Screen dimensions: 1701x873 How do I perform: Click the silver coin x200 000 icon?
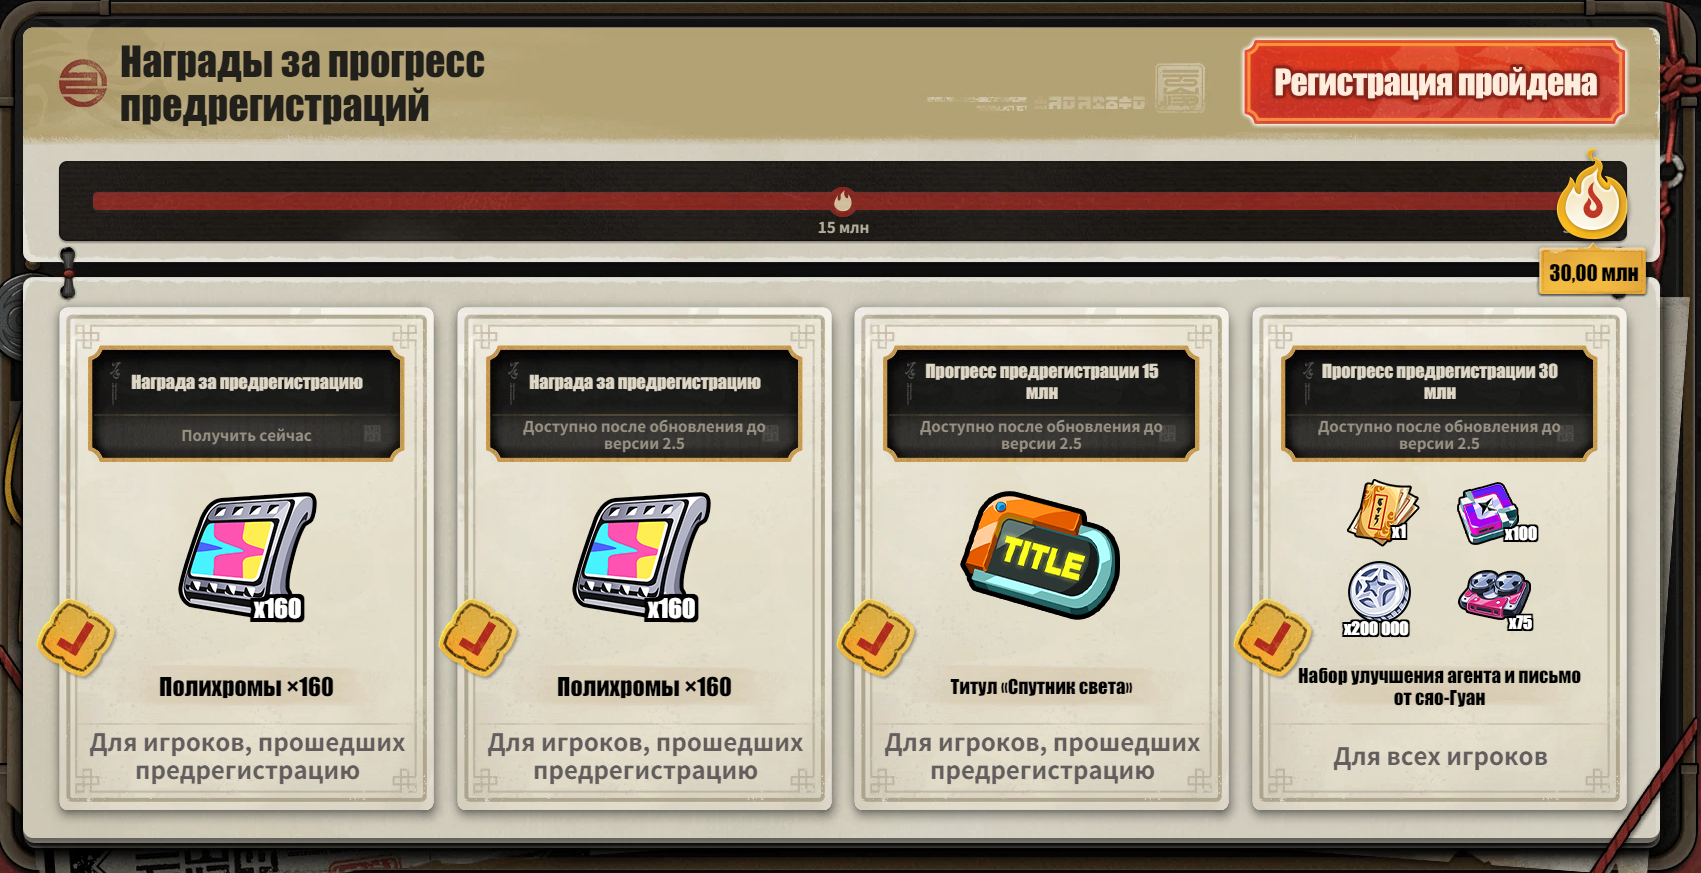point(1378,598)
